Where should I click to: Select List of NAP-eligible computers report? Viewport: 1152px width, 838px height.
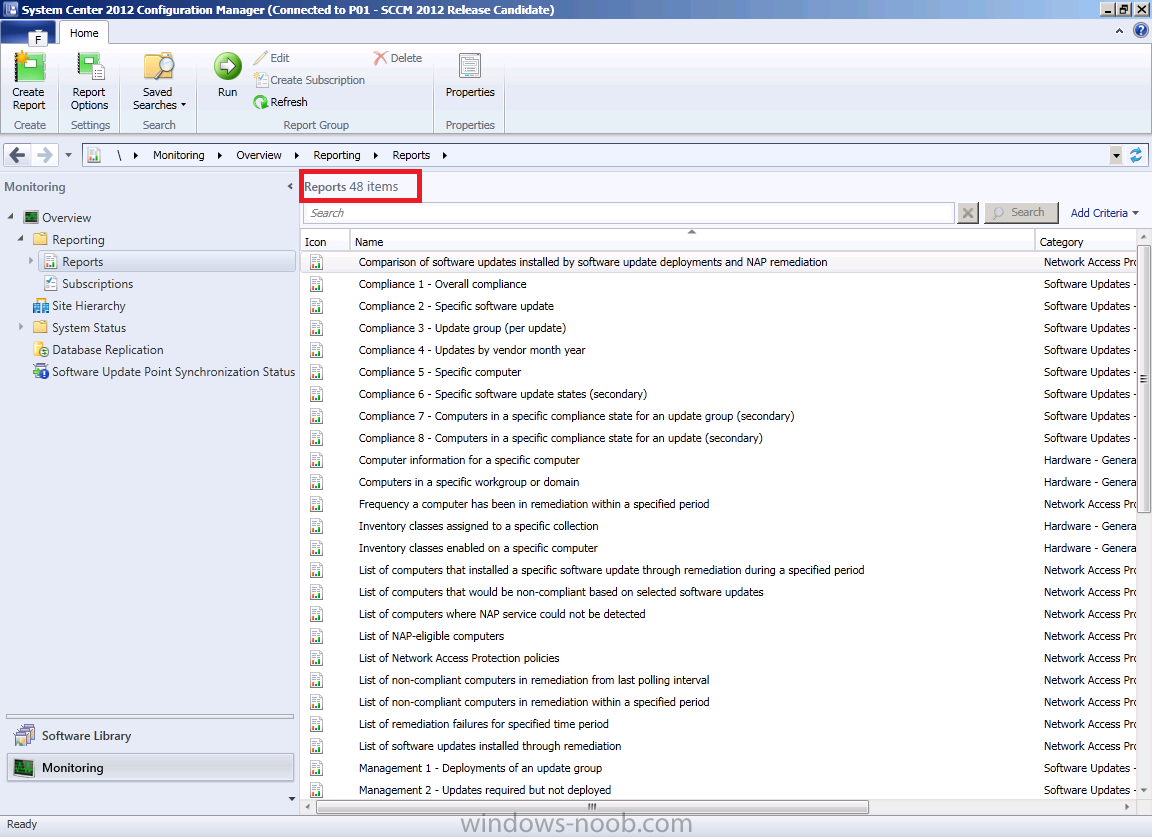[431, 637]
